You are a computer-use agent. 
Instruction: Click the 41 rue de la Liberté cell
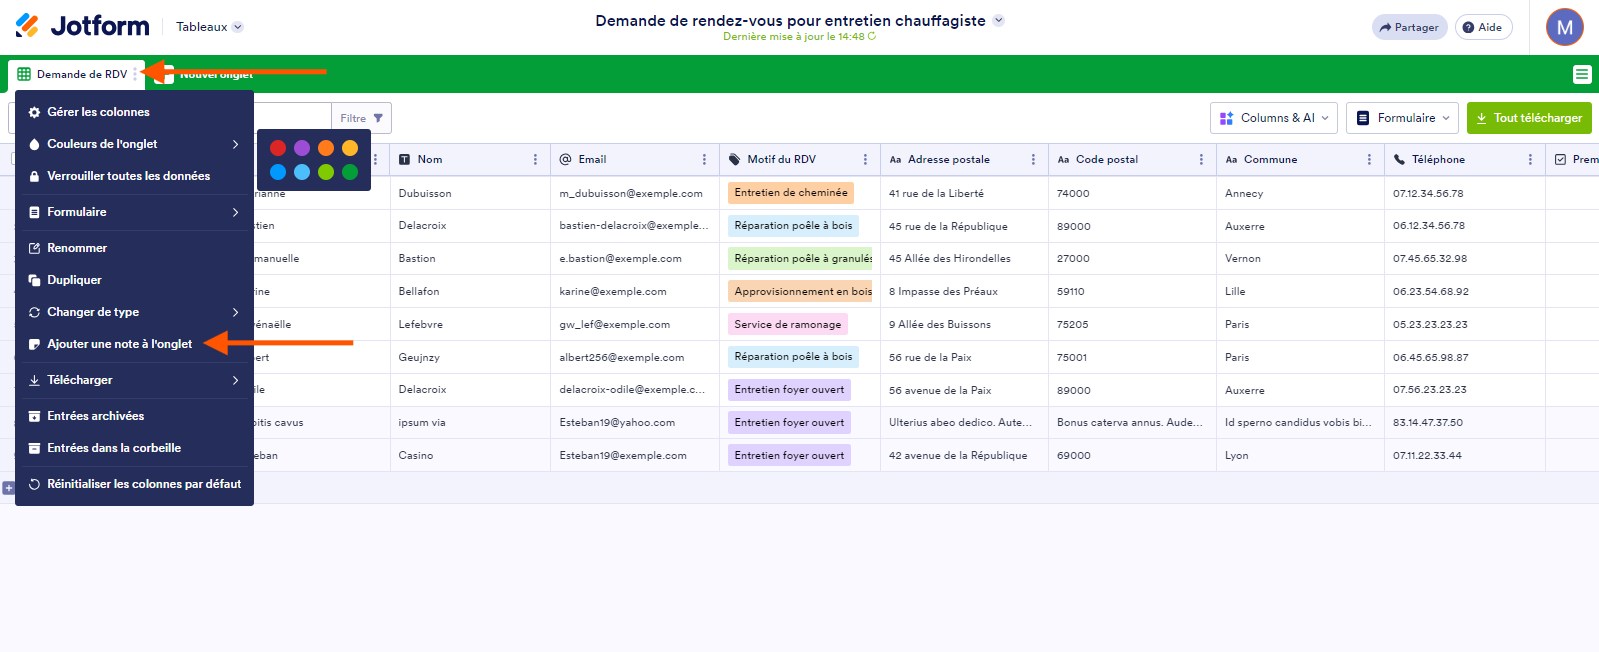click(x=964, y=193)
